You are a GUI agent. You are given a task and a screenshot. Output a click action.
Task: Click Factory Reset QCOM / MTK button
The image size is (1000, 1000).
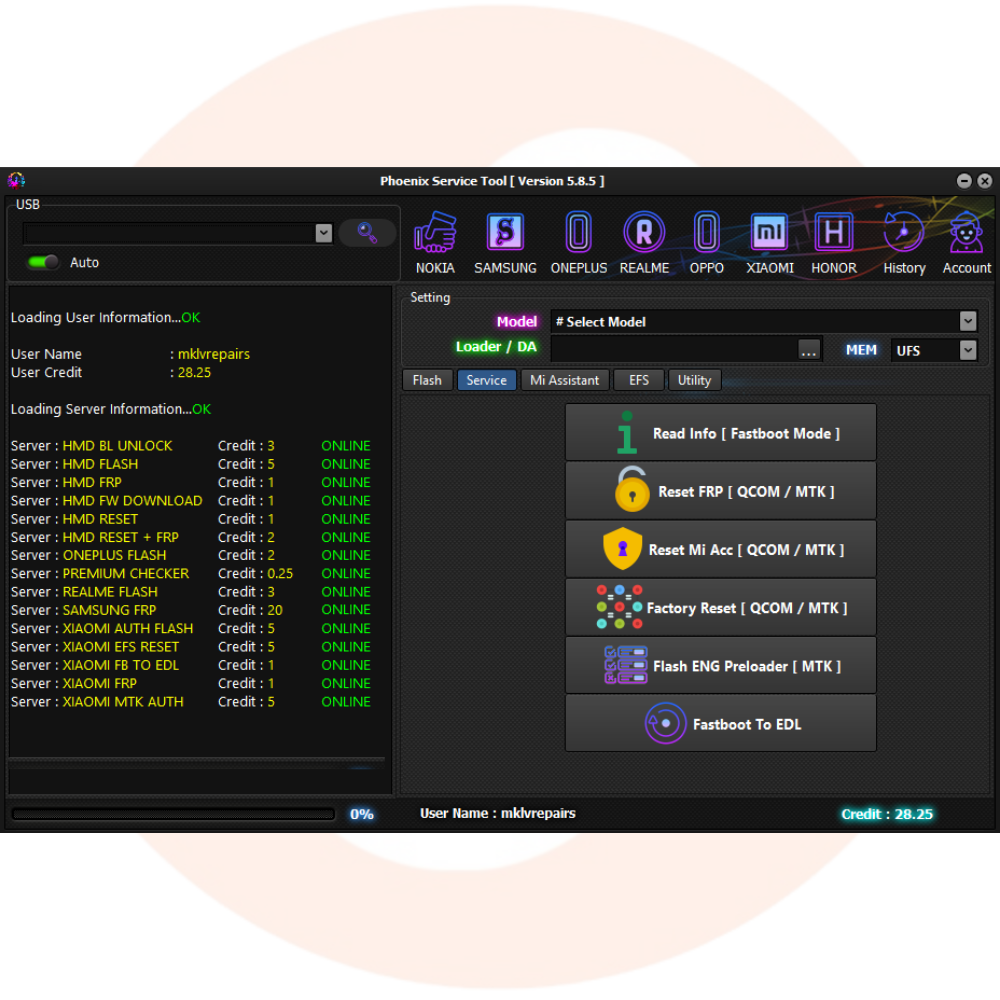[x=721, y=607]
